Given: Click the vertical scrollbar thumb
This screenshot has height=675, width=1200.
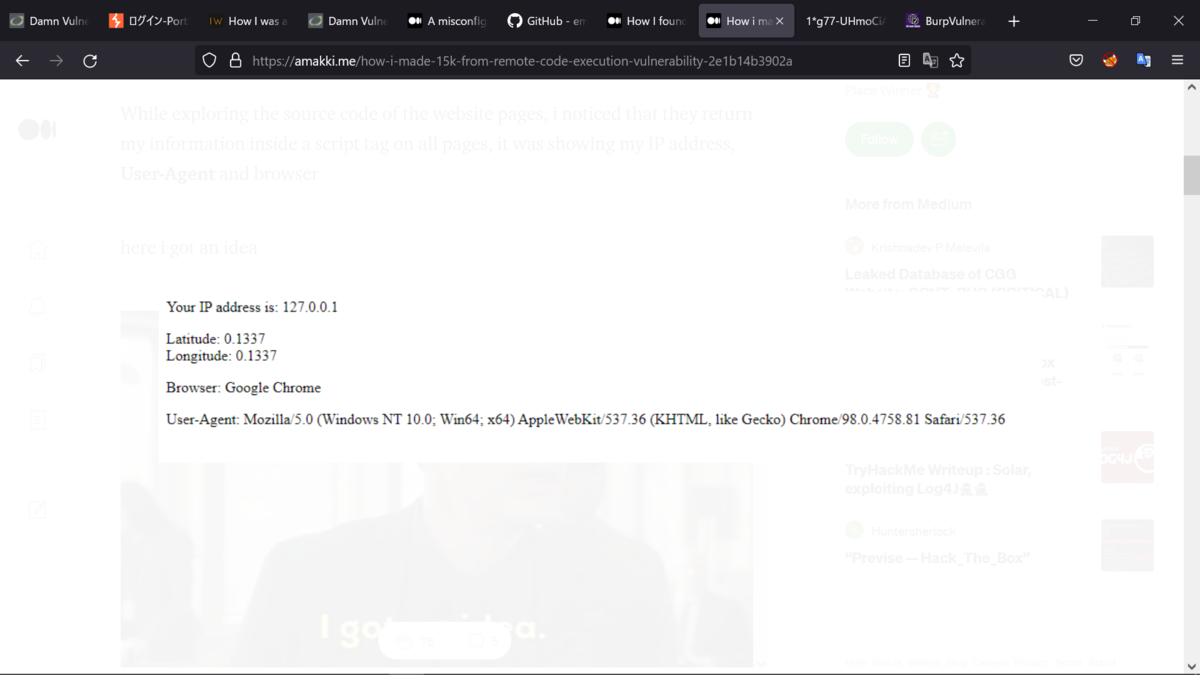Looking at the screenshot, I should (1191, 175).
